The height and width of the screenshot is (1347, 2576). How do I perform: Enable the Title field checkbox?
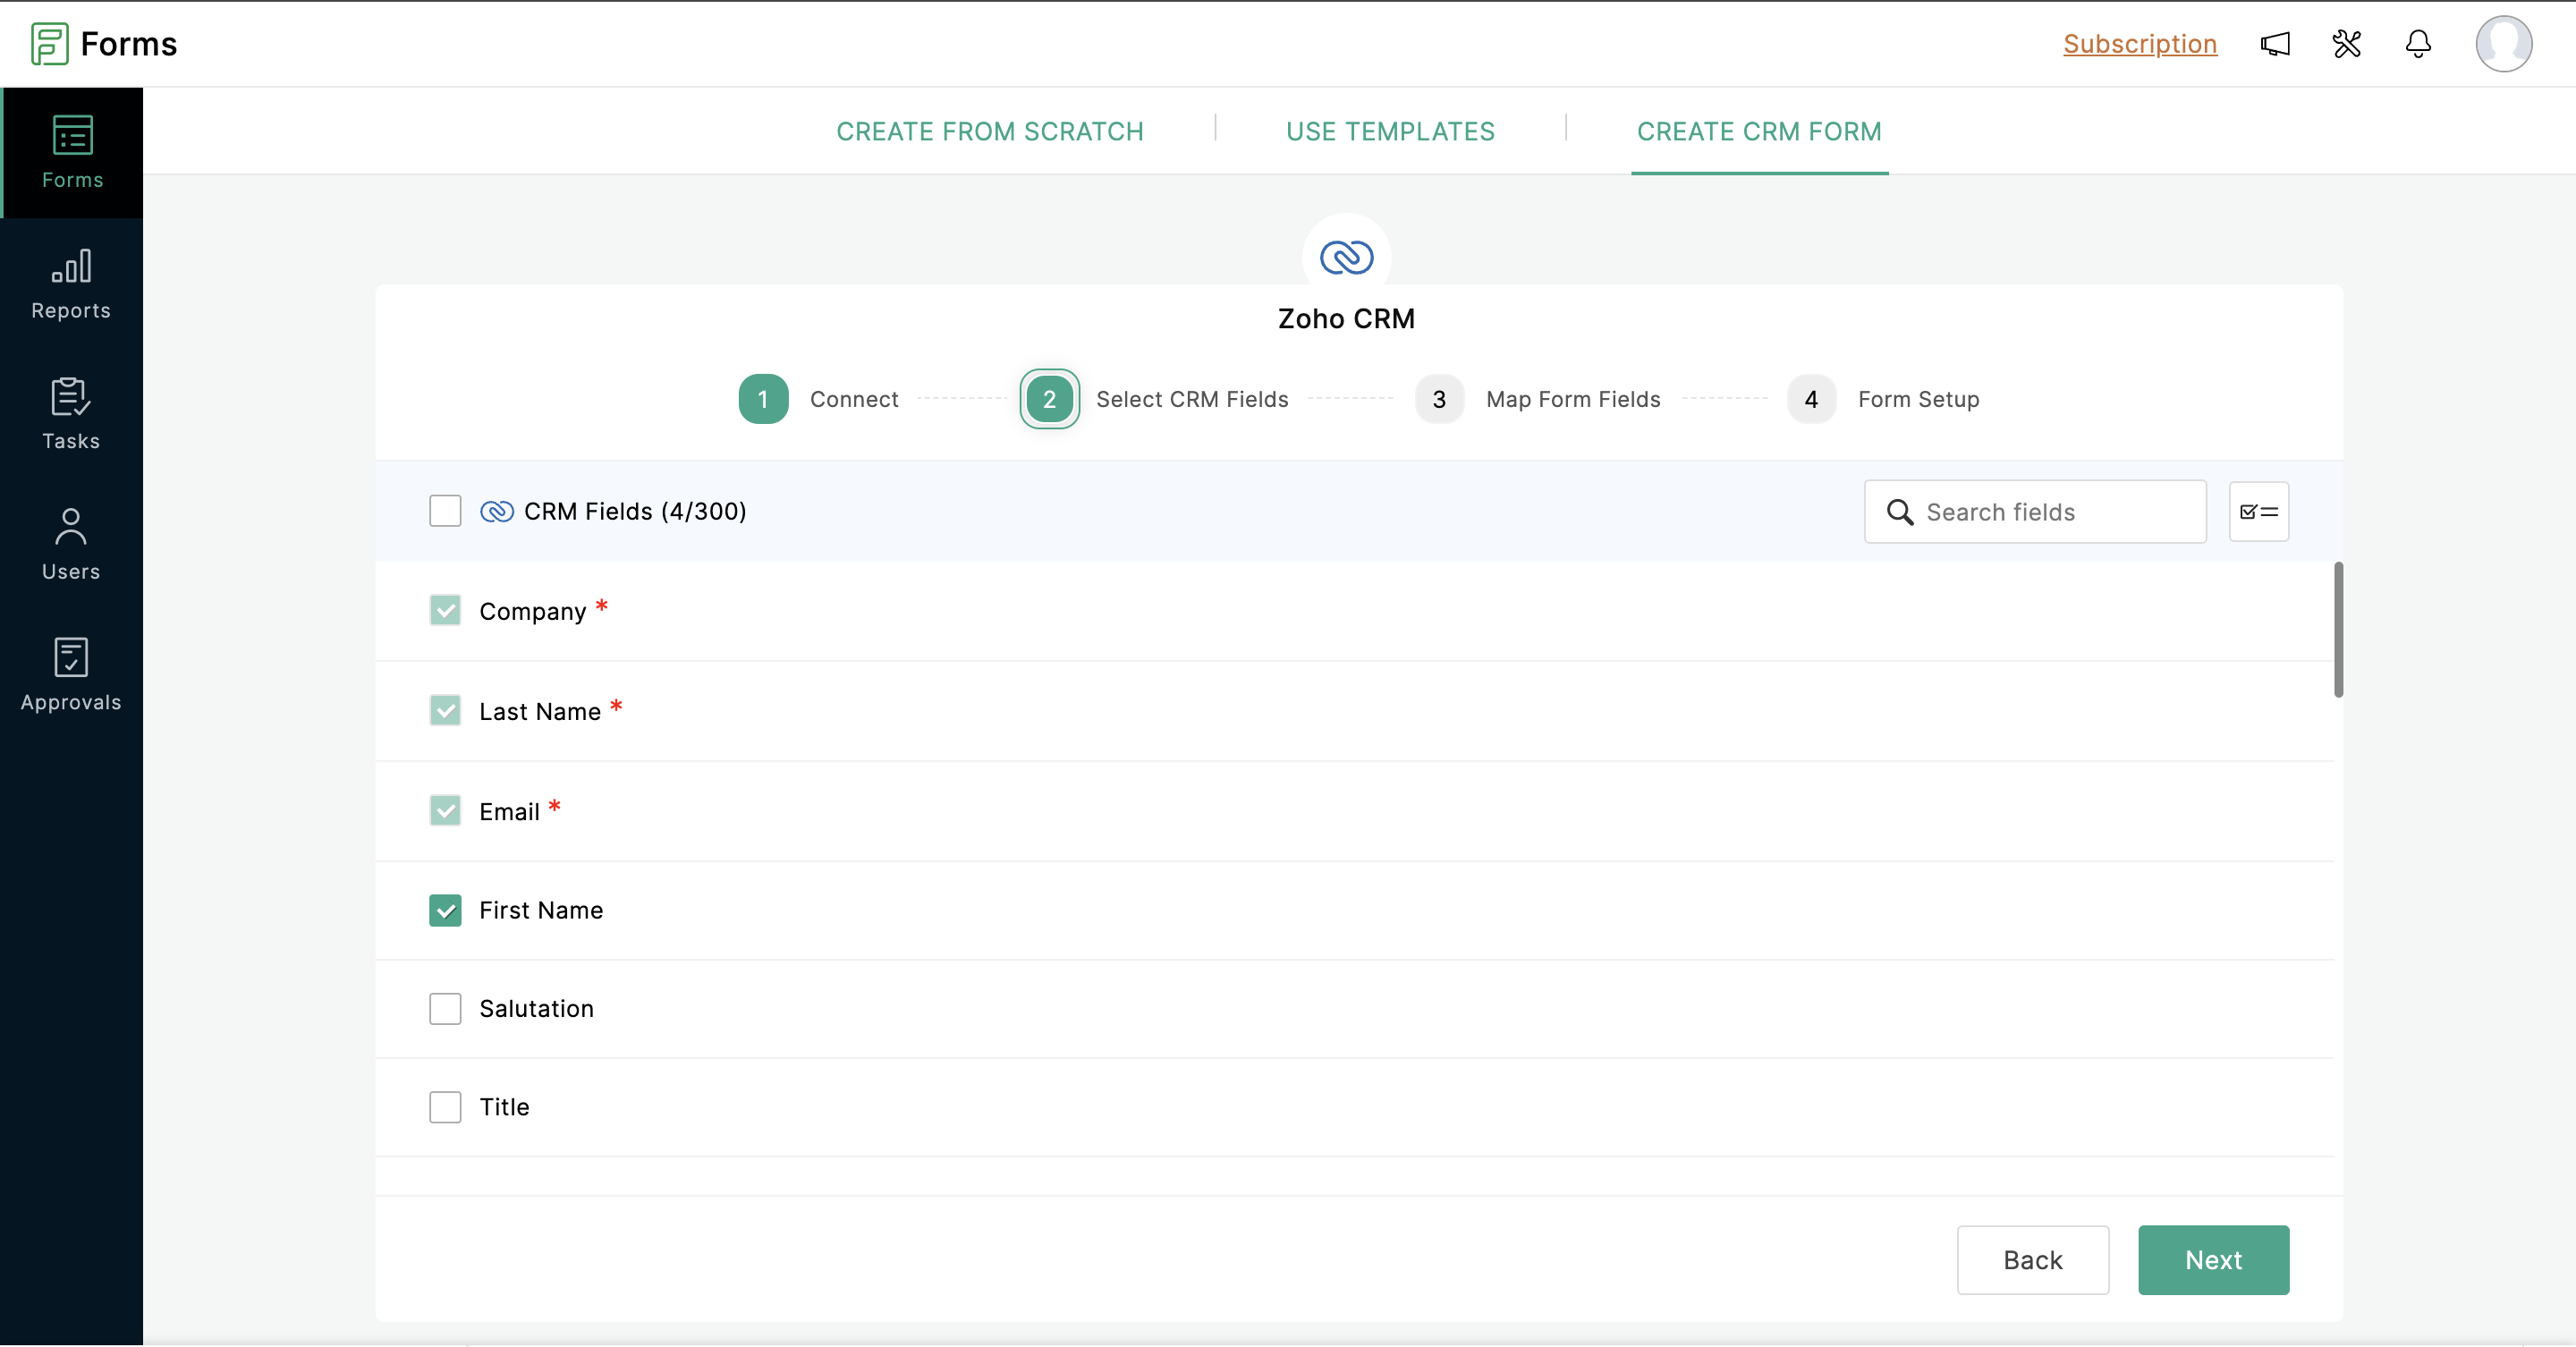pyautogui.click(x=445, y=1107)
